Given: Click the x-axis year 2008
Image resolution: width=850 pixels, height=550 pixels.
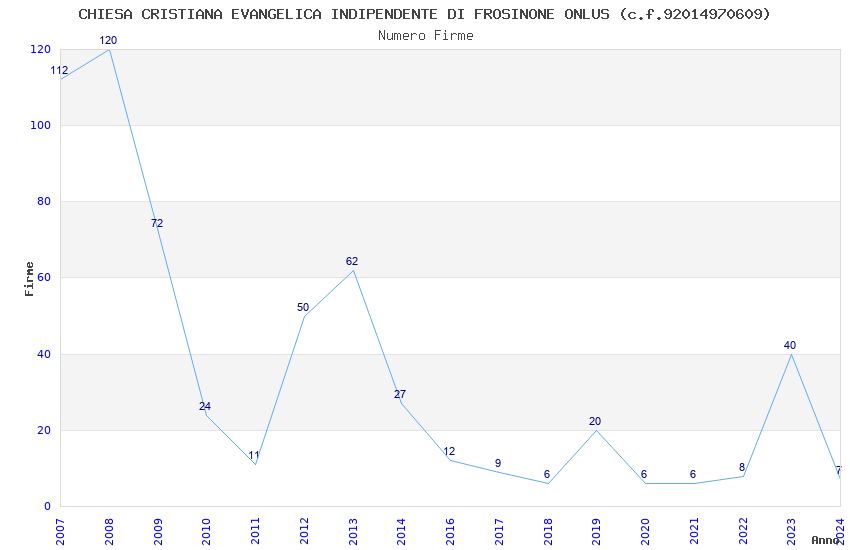Looking at the screenshot, I should 109,532.
